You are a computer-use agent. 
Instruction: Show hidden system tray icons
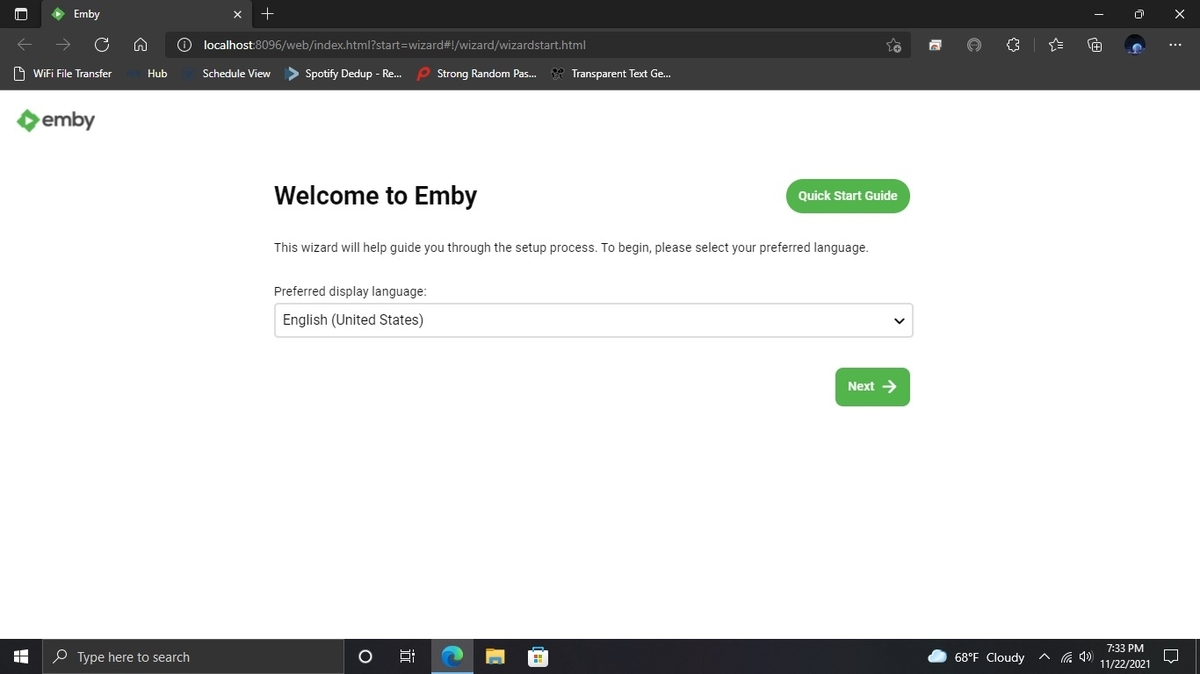pos(1044,657)
